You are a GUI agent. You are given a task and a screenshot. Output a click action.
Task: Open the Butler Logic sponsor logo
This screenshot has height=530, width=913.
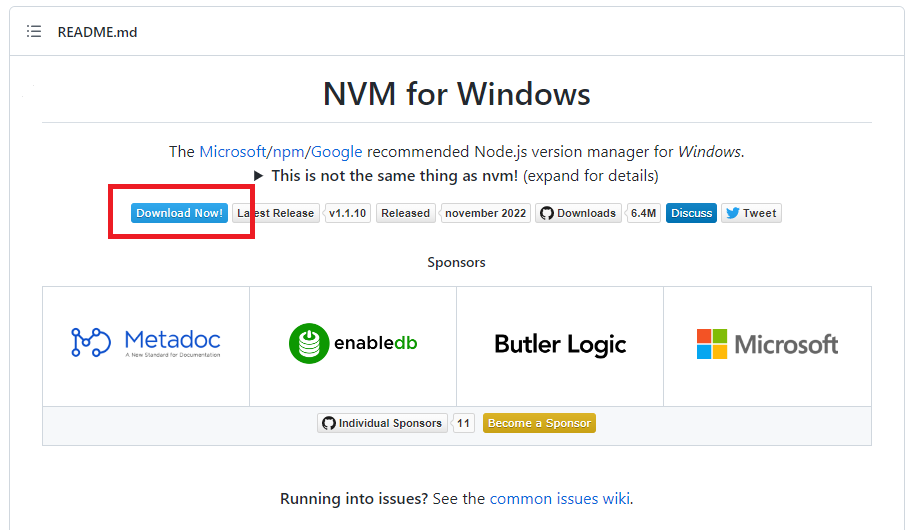click(x=560, y=344)
